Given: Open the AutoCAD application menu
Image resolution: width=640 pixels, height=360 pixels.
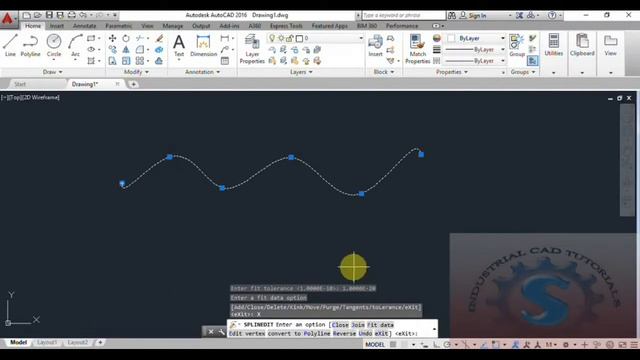Looking at the screenshot, I should (x=8, y=19).
